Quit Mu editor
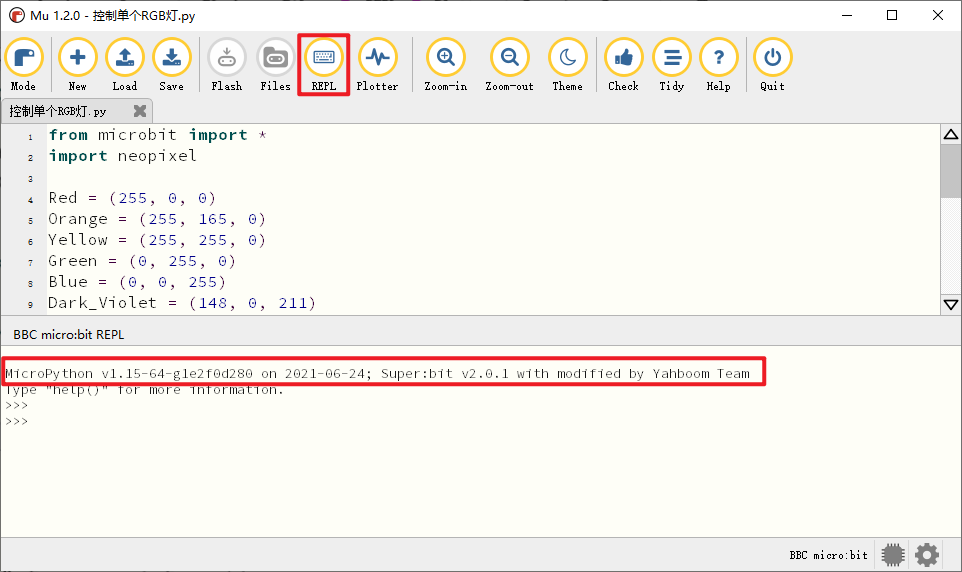The image size is (962, 572). [772, 64]
